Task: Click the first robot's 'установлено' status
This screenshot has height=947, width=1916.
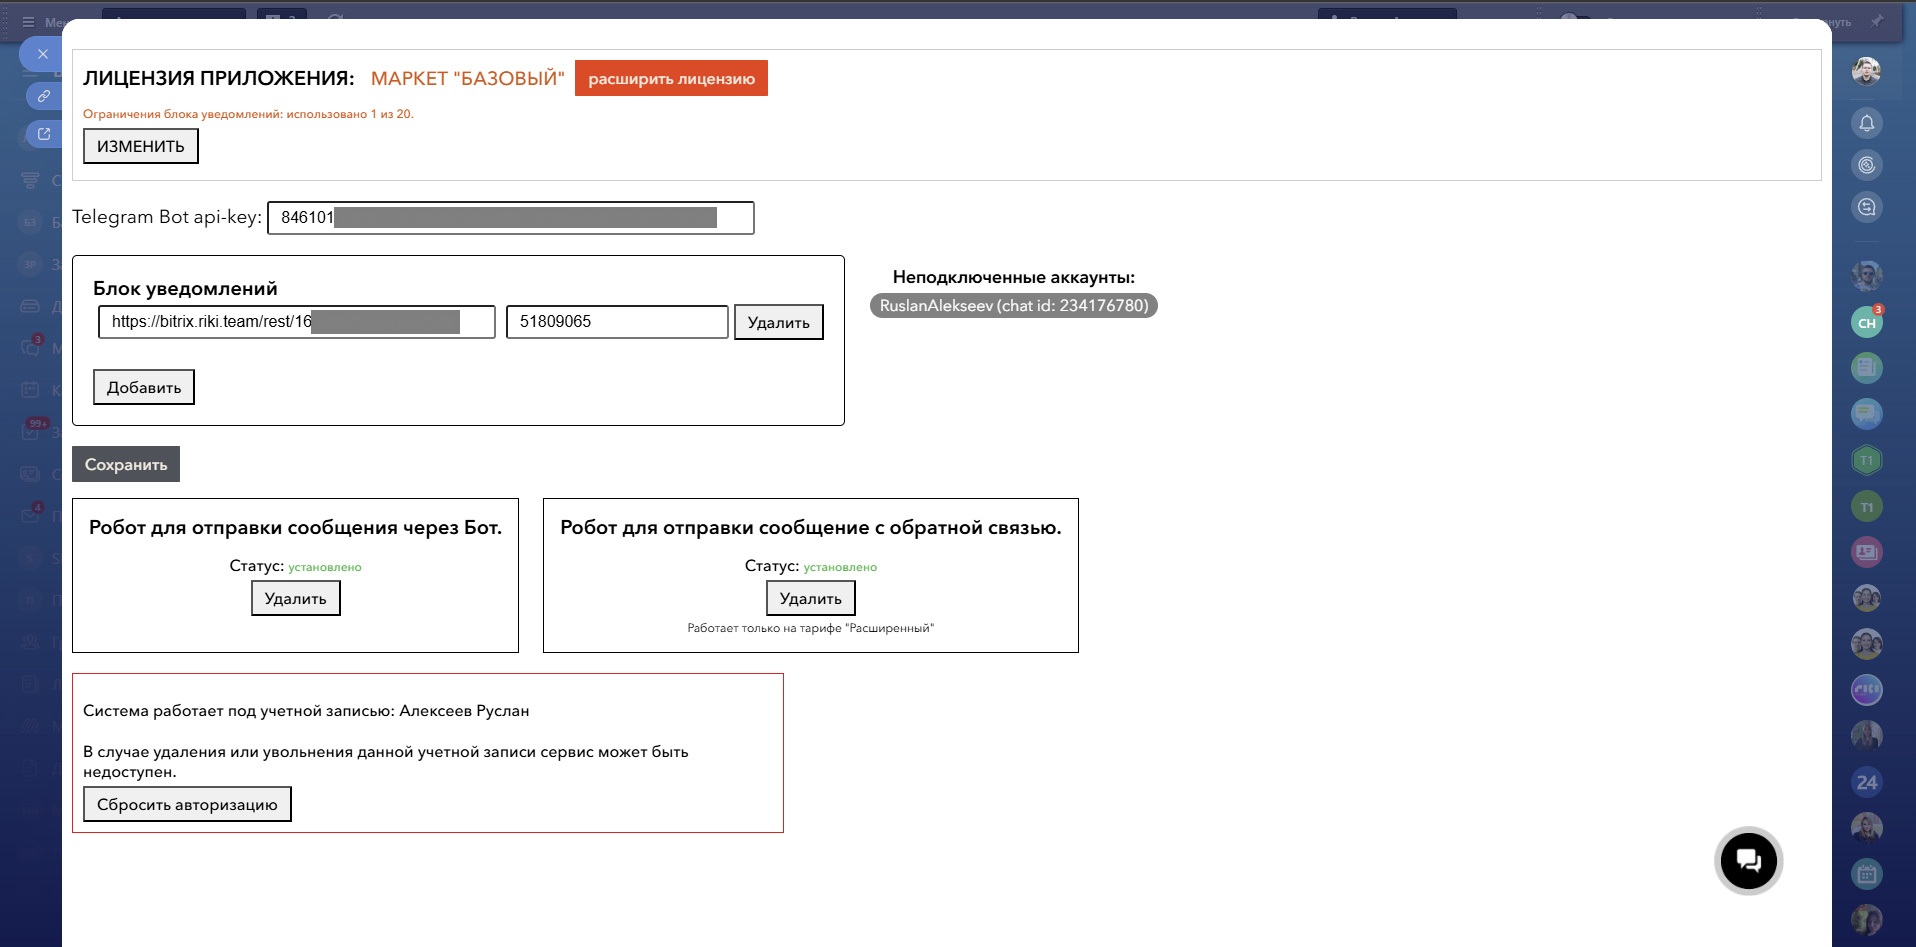Action: point(325,567)
